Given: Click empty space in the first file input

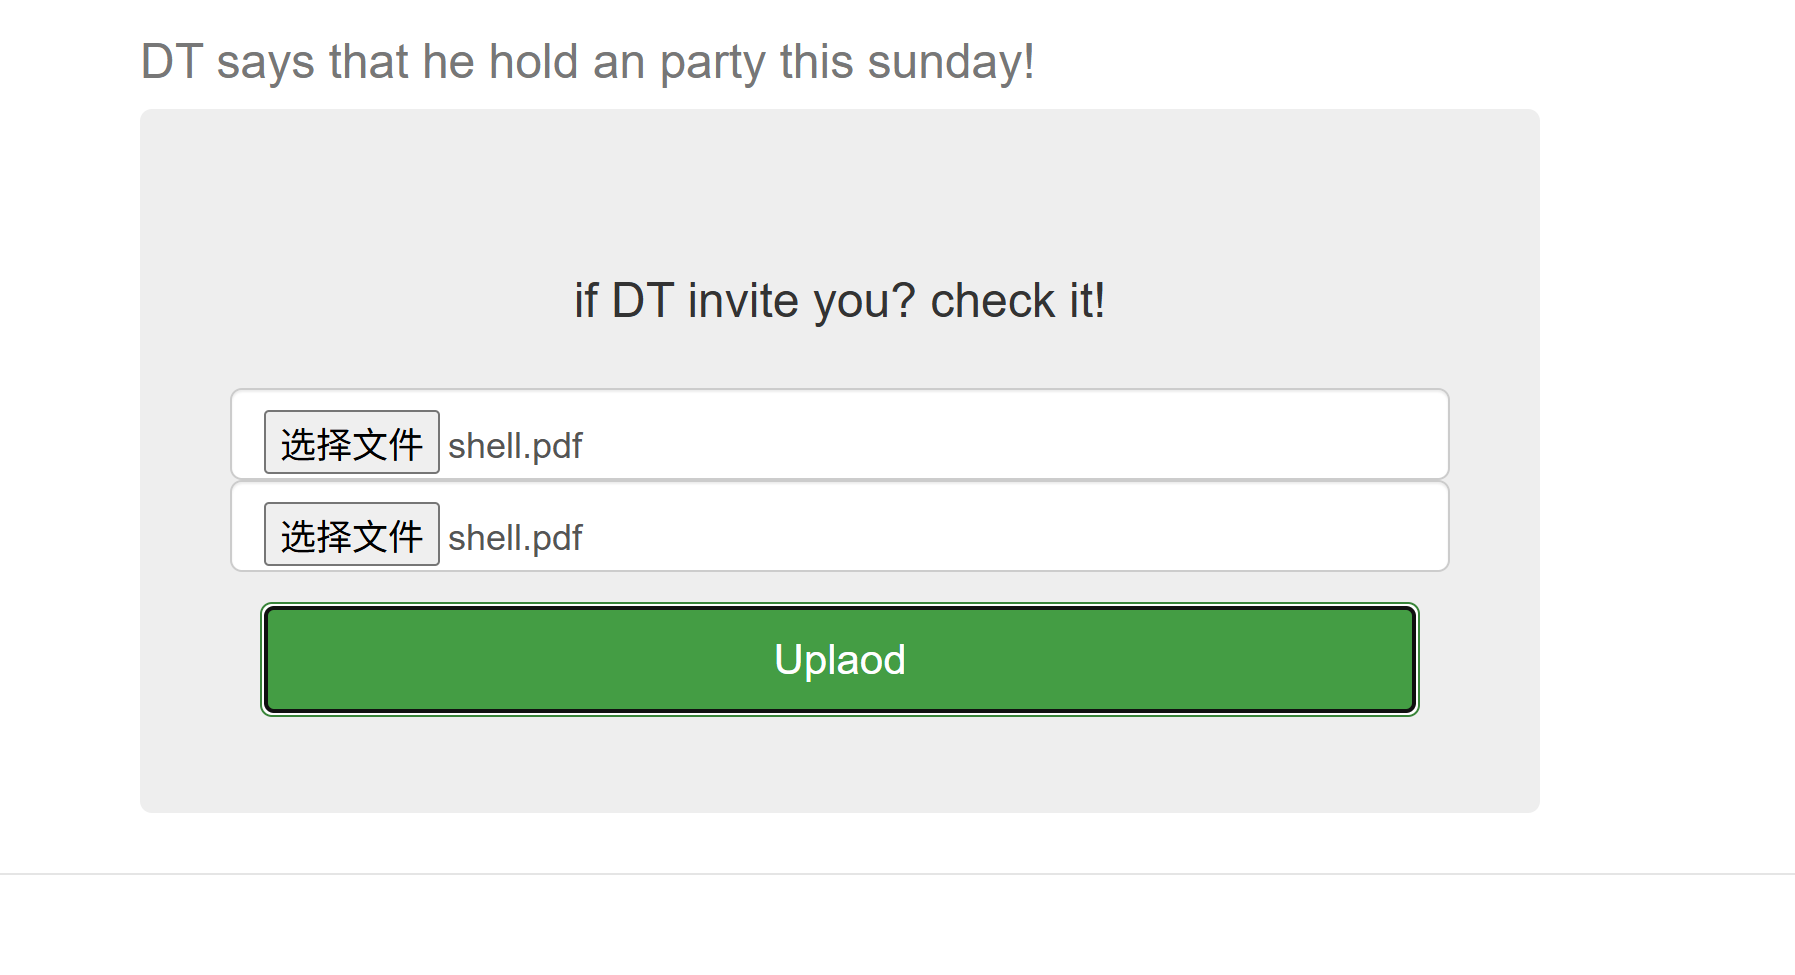Looking at the screenshot, I should [1000, 436].
